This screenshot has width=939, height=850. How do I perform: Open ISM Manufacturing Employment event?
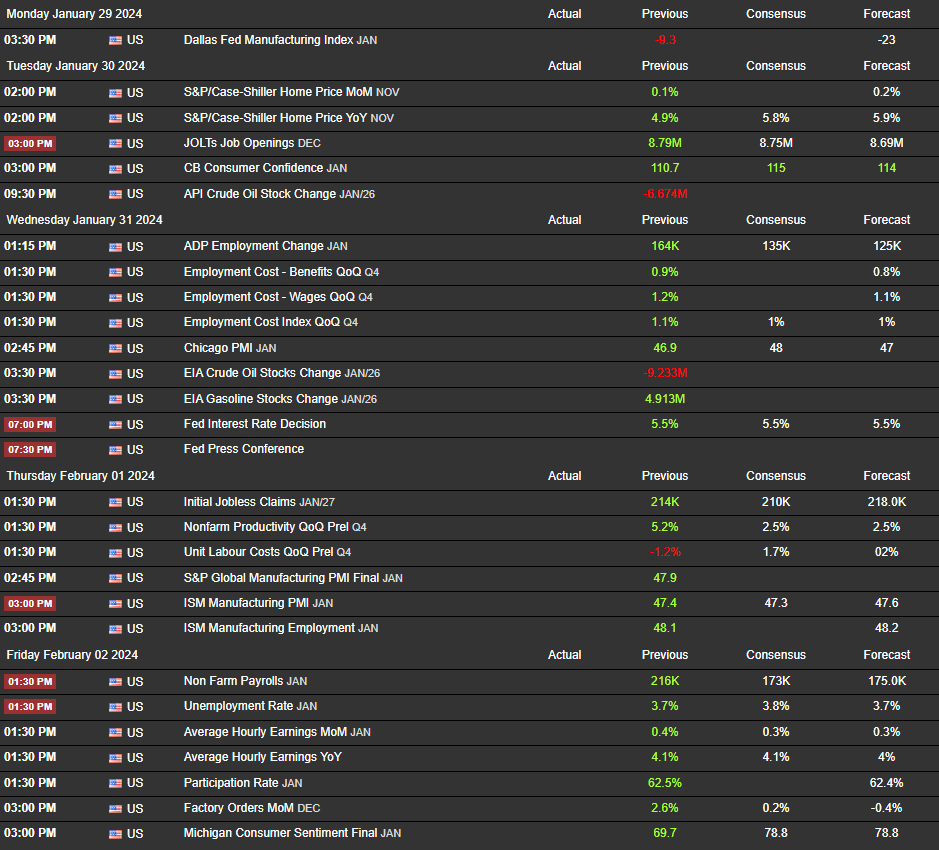coord(281,628)
